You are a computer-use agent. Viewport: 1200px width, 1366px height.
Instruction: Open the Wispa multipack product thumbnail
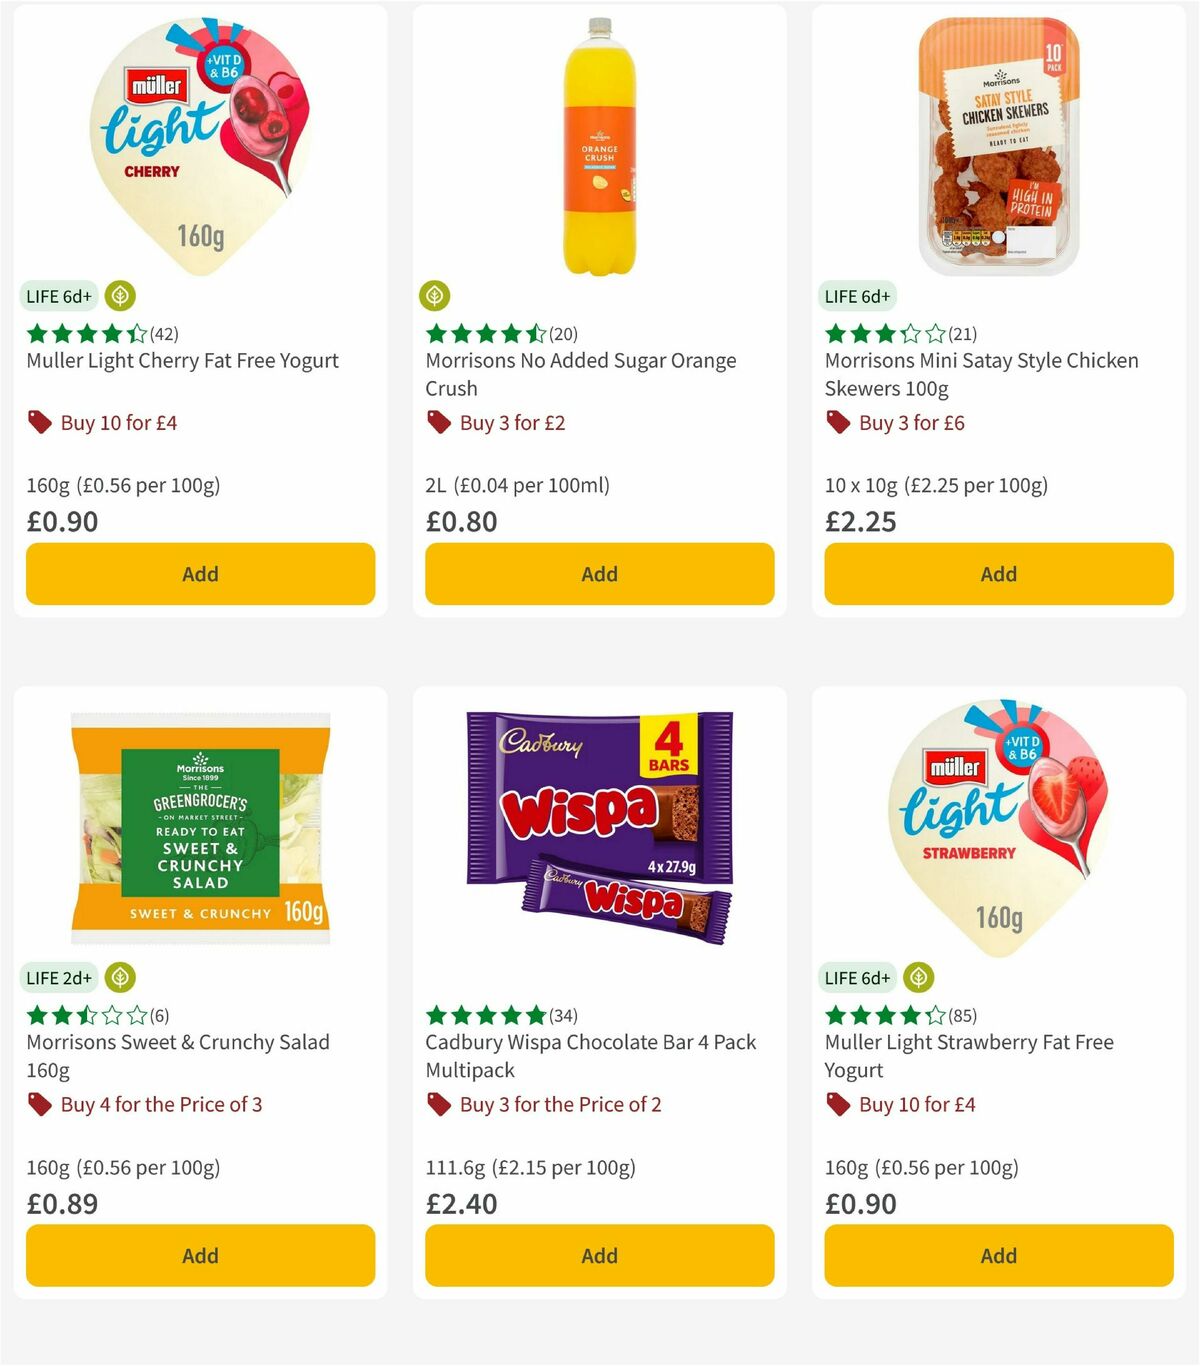(598, 826)
